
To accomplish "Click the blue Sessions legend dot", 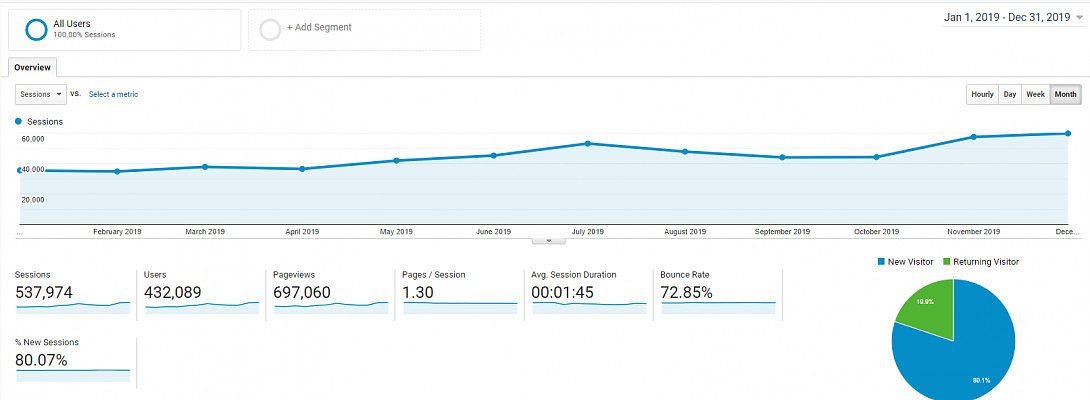I will 18,121.
